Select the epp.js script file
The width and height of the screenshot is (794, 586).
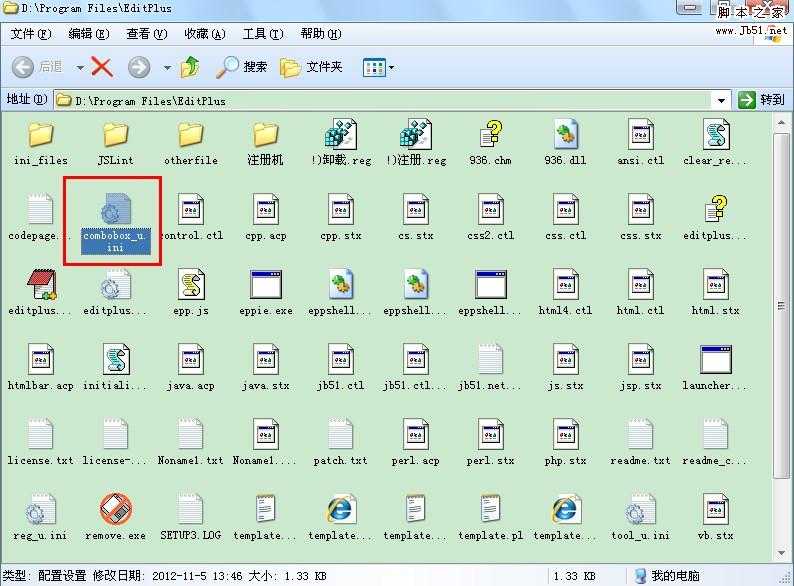tap(191, 286)
